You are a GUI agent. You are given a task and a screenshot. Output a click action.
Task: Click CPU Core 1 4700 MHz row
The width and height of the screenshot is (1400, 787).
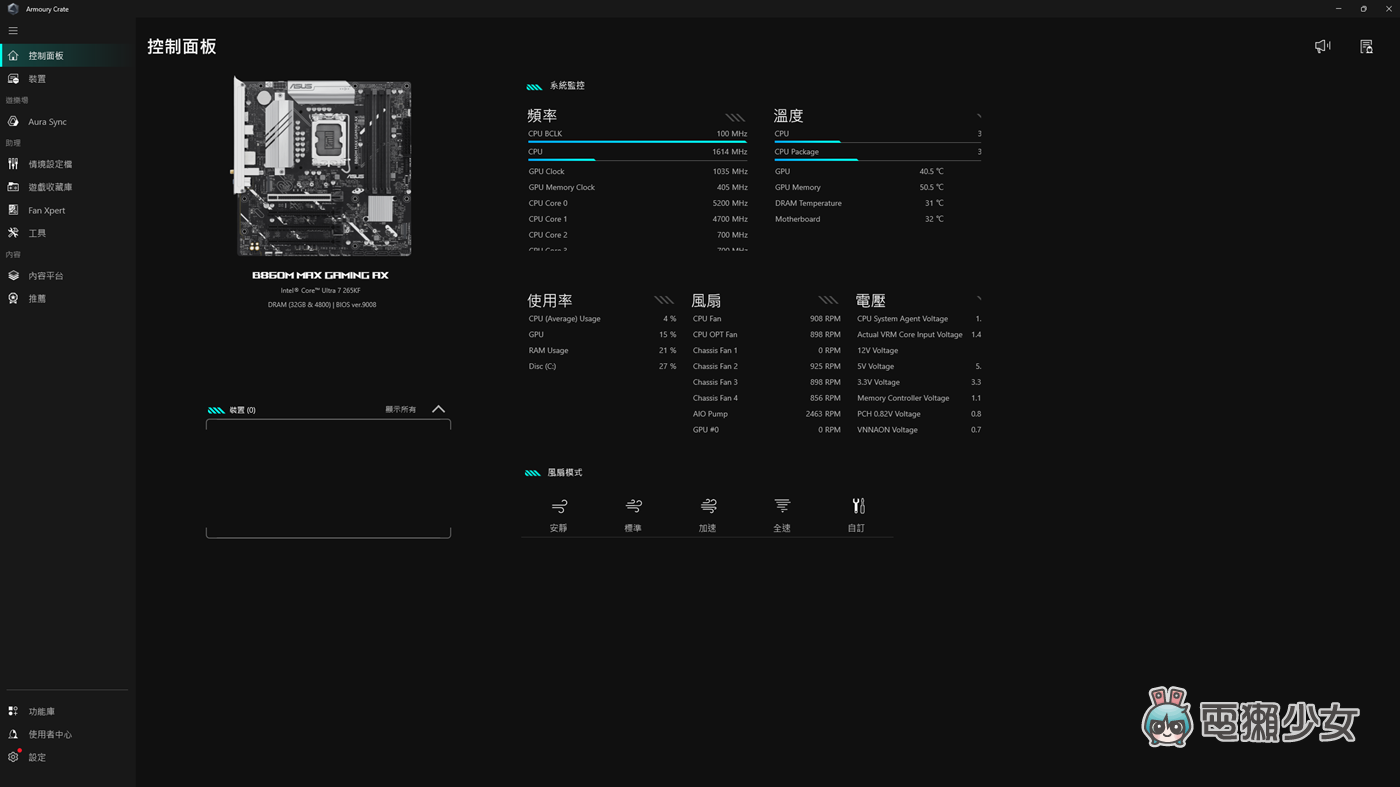pos(637,220)
